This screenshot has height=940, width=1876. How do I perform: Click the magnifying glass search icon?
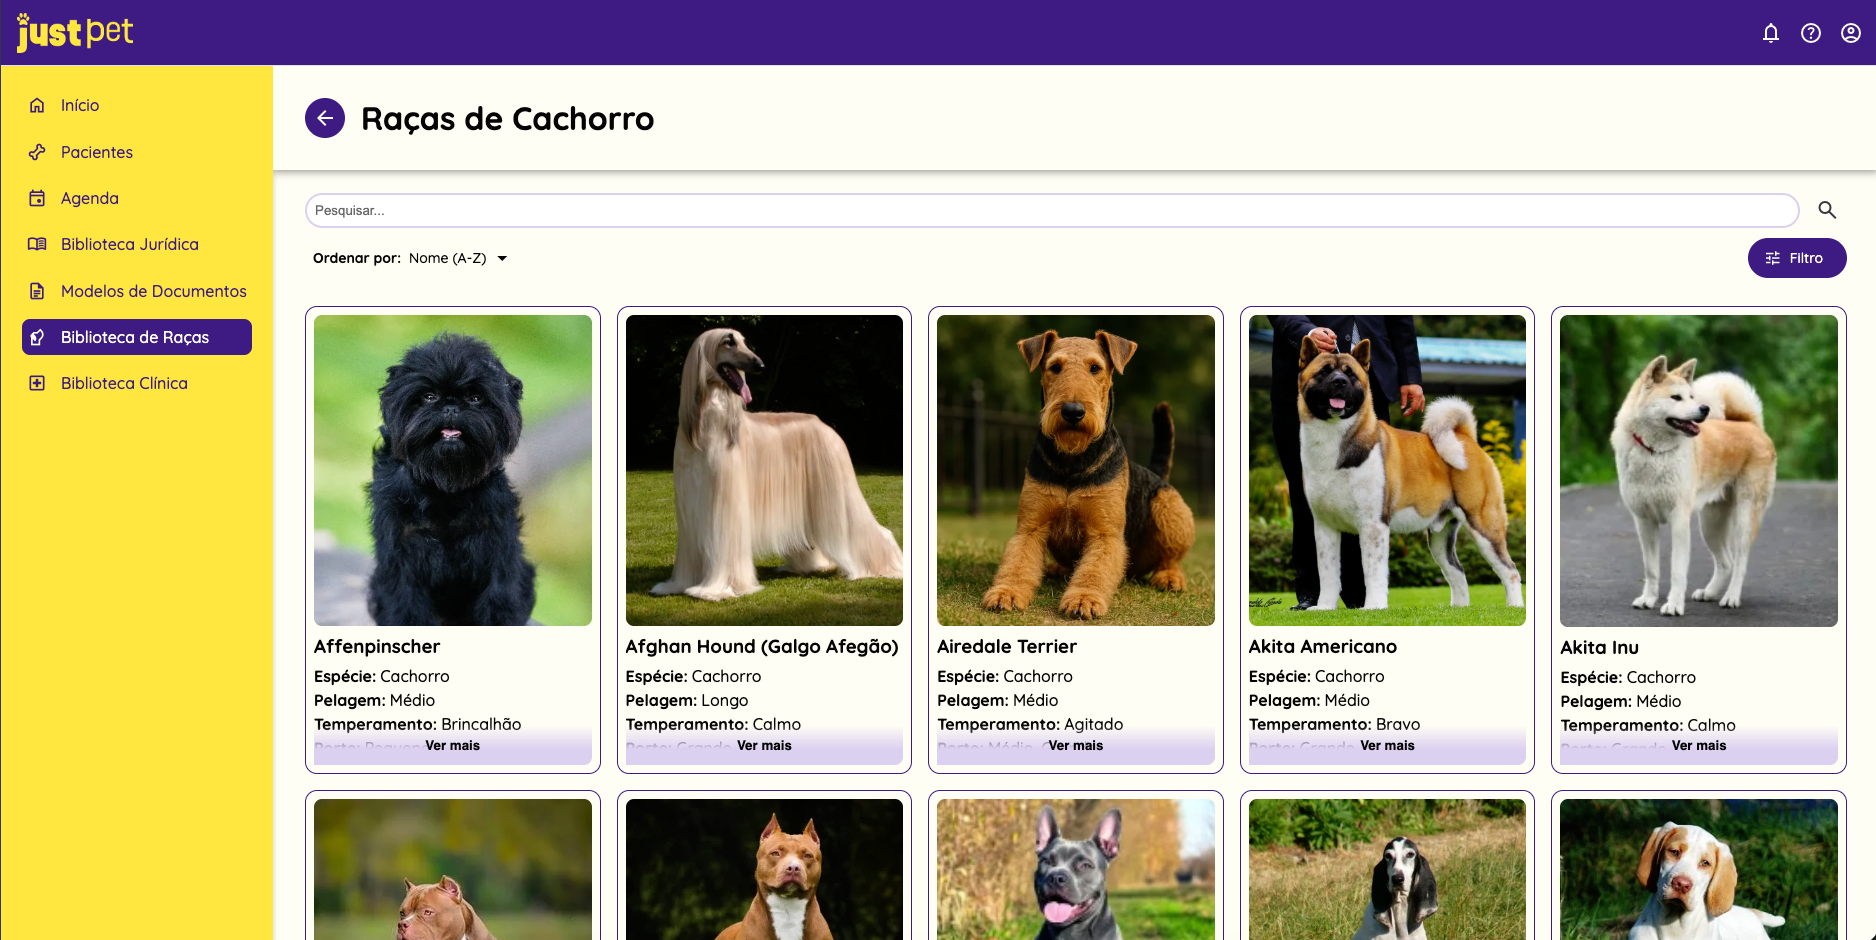click(x=1827, y=210)
